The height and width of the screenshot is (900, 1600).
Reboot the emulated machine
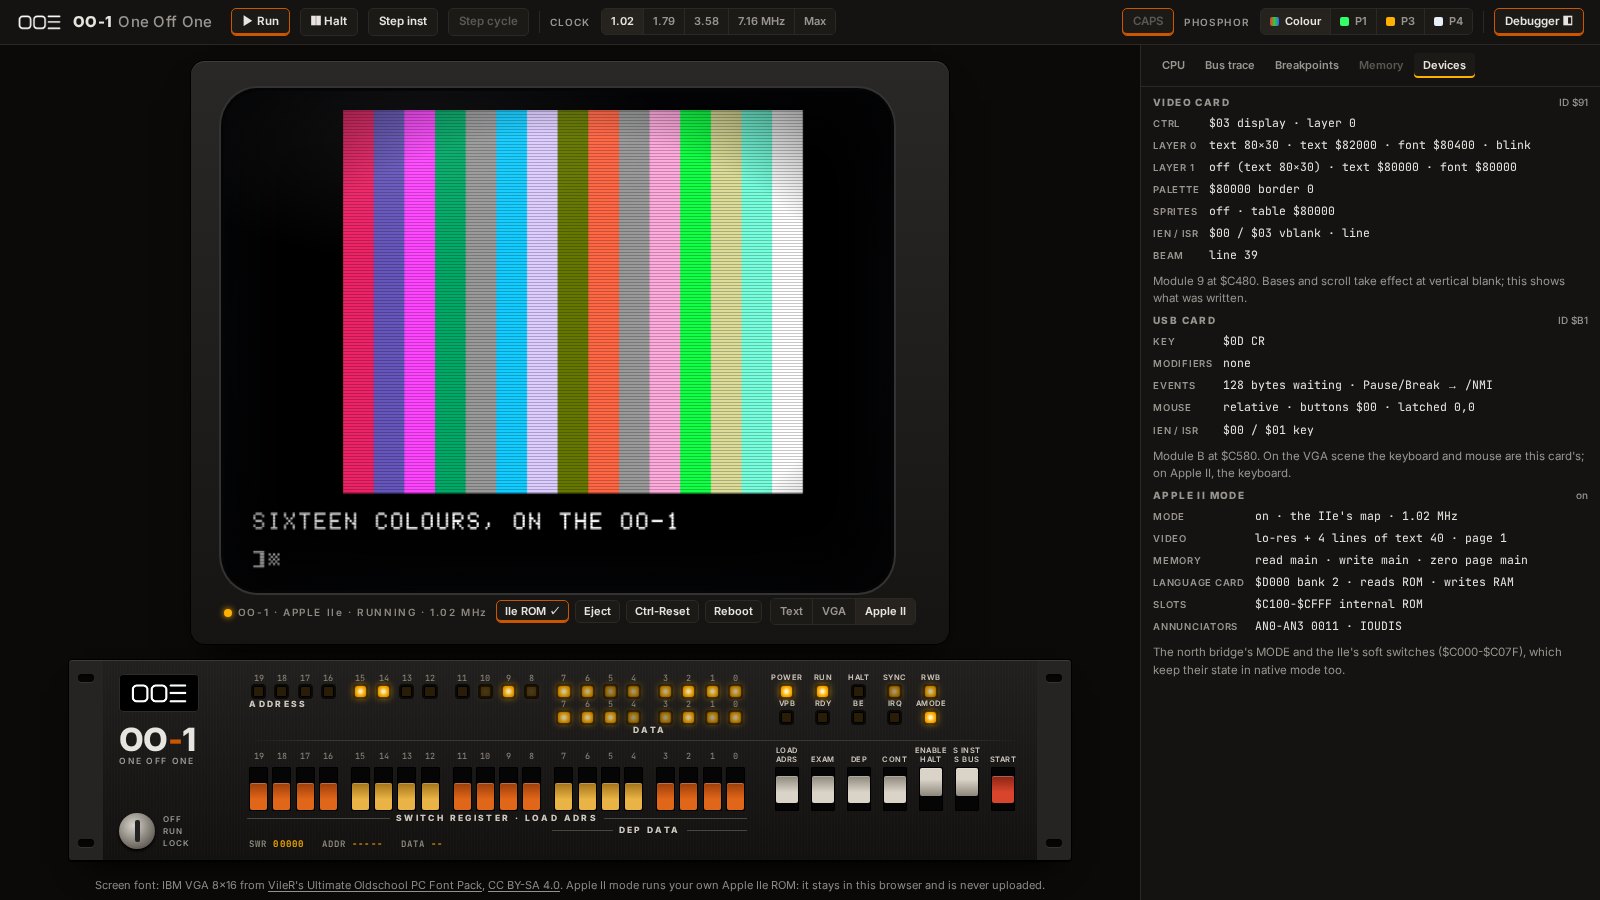tap(733, 611)
